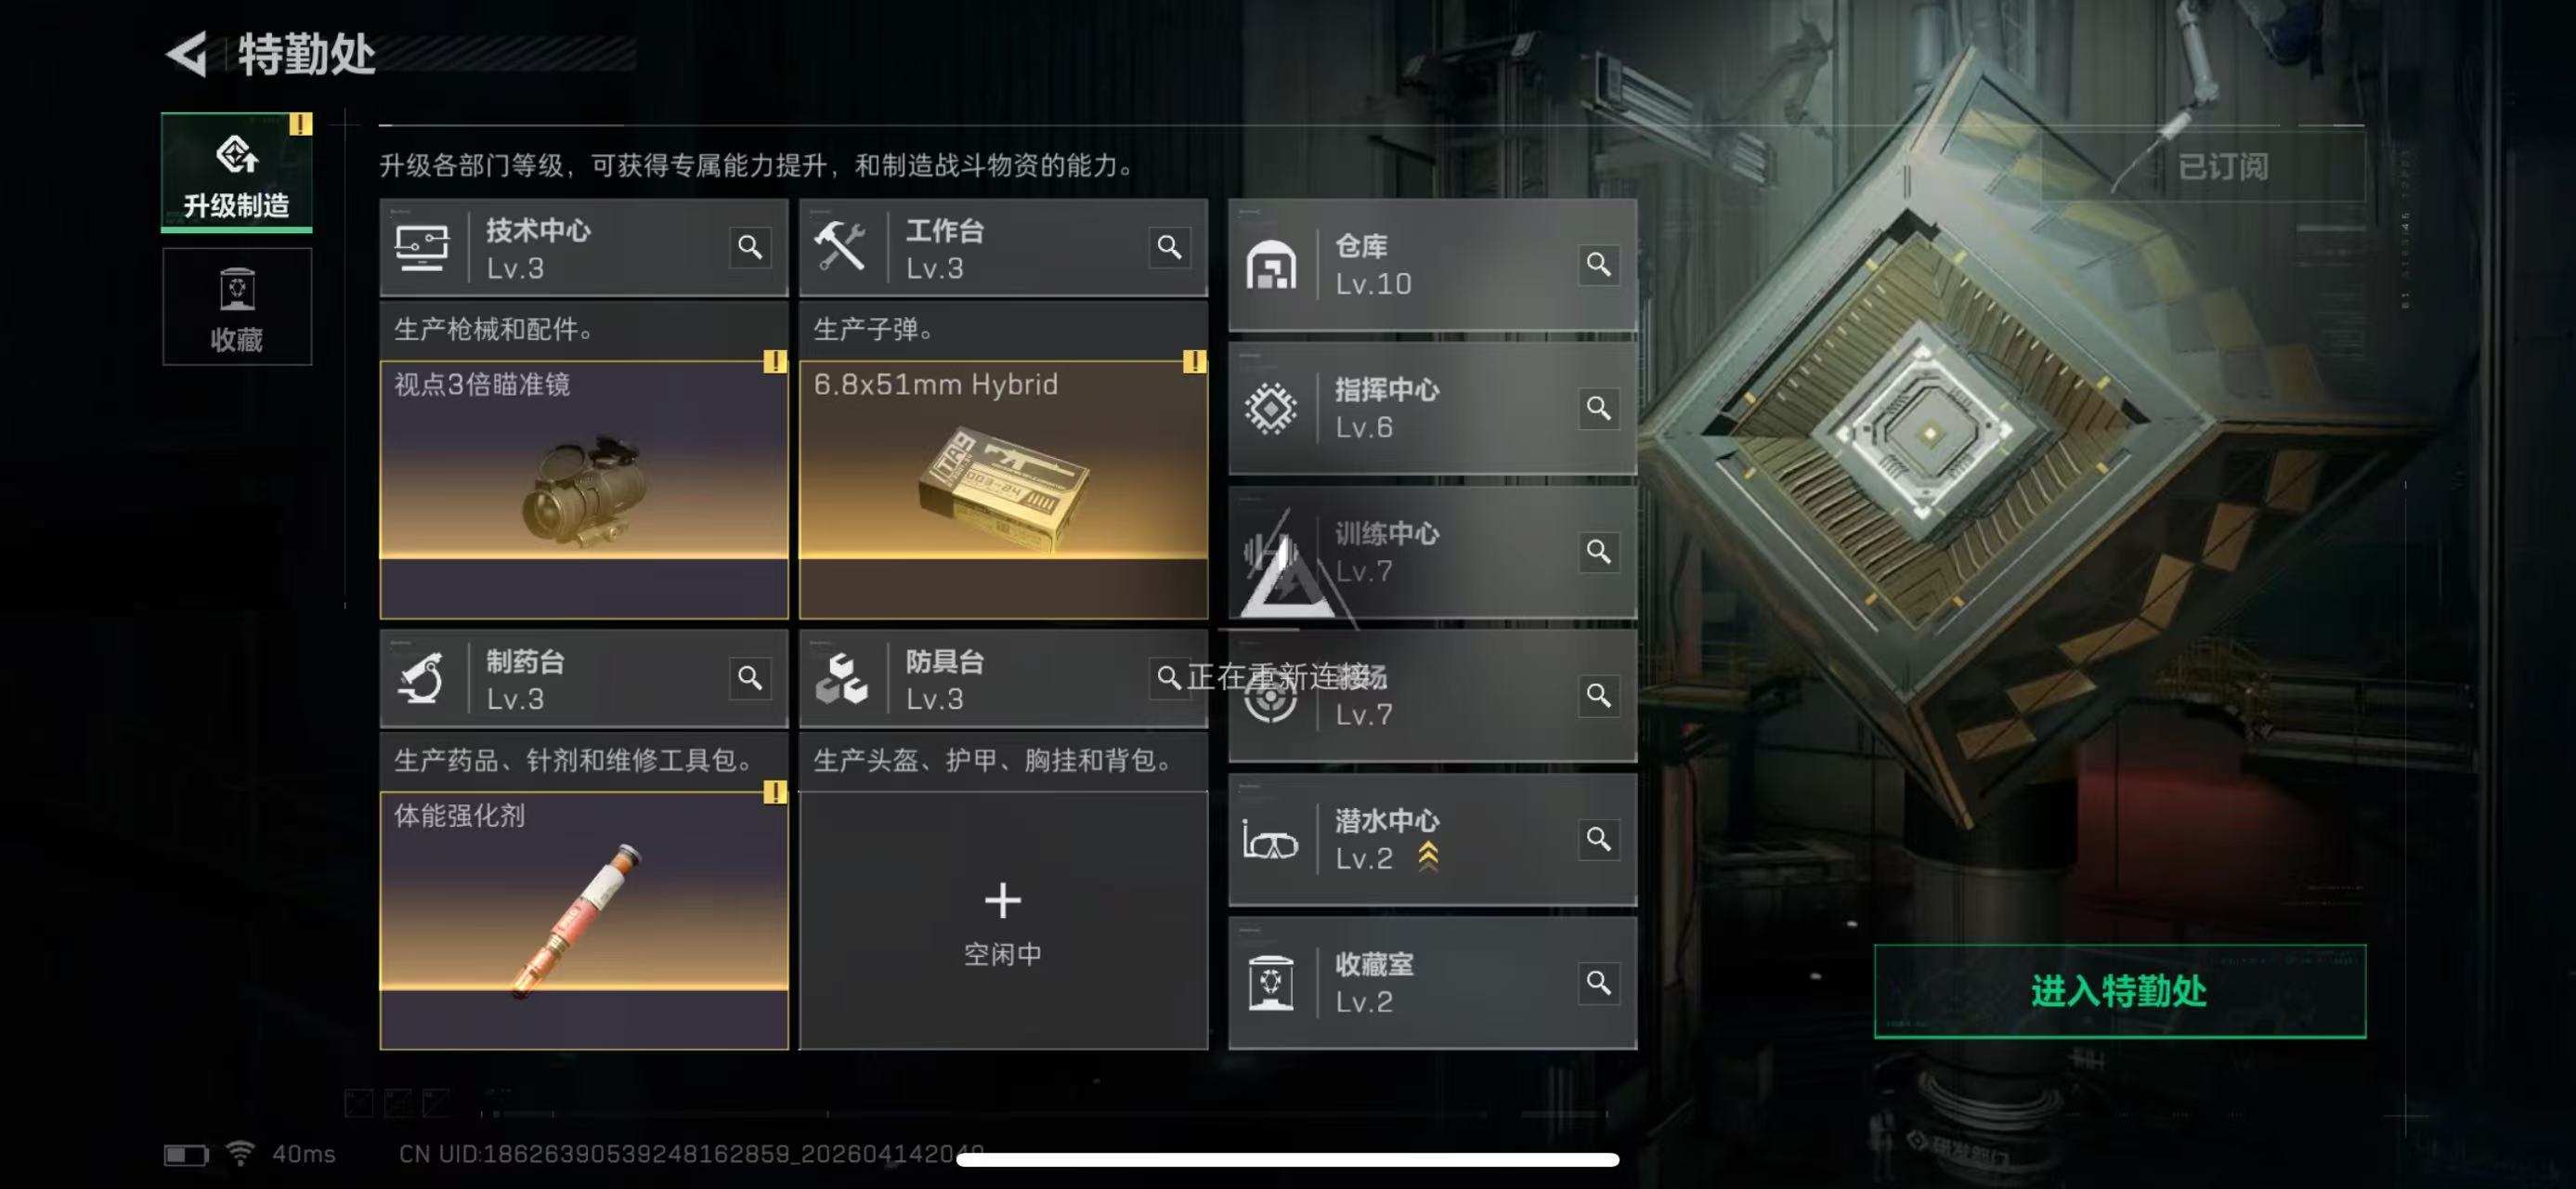Select the 防具台 Lv.3 header
This screenshot has width=2576, height=1189.
pyautogui.click(x=1003, y=678)
